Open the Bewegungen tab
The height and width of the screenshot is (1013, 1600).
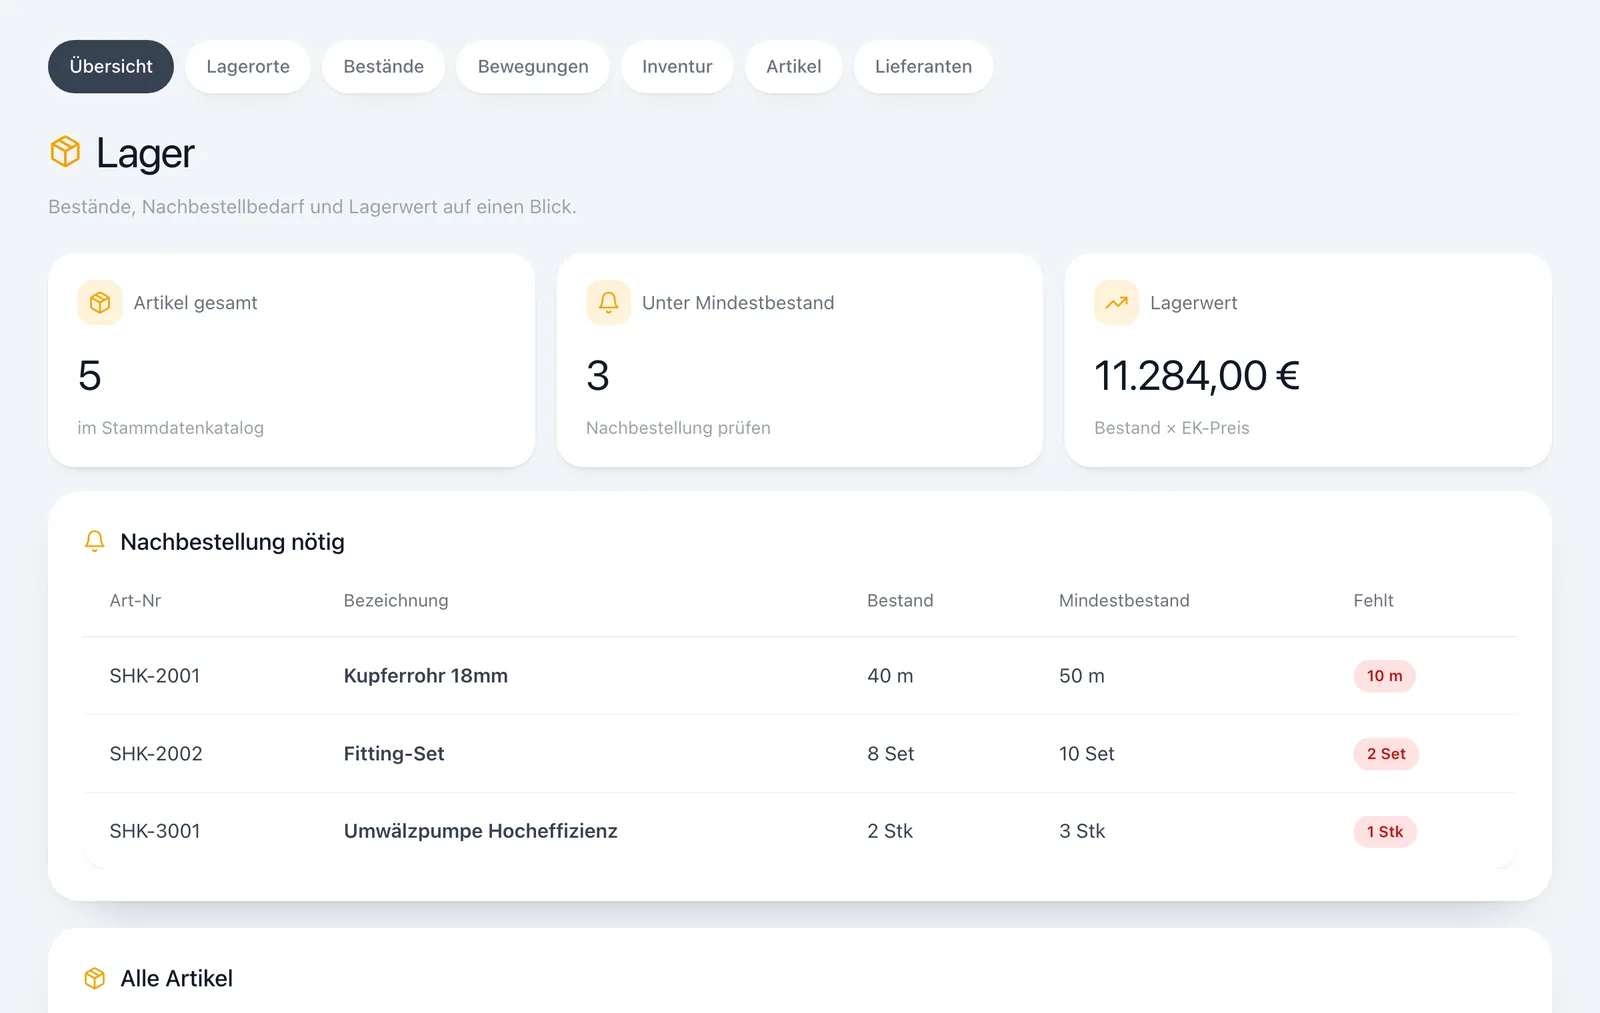click(x=533, y=67)
